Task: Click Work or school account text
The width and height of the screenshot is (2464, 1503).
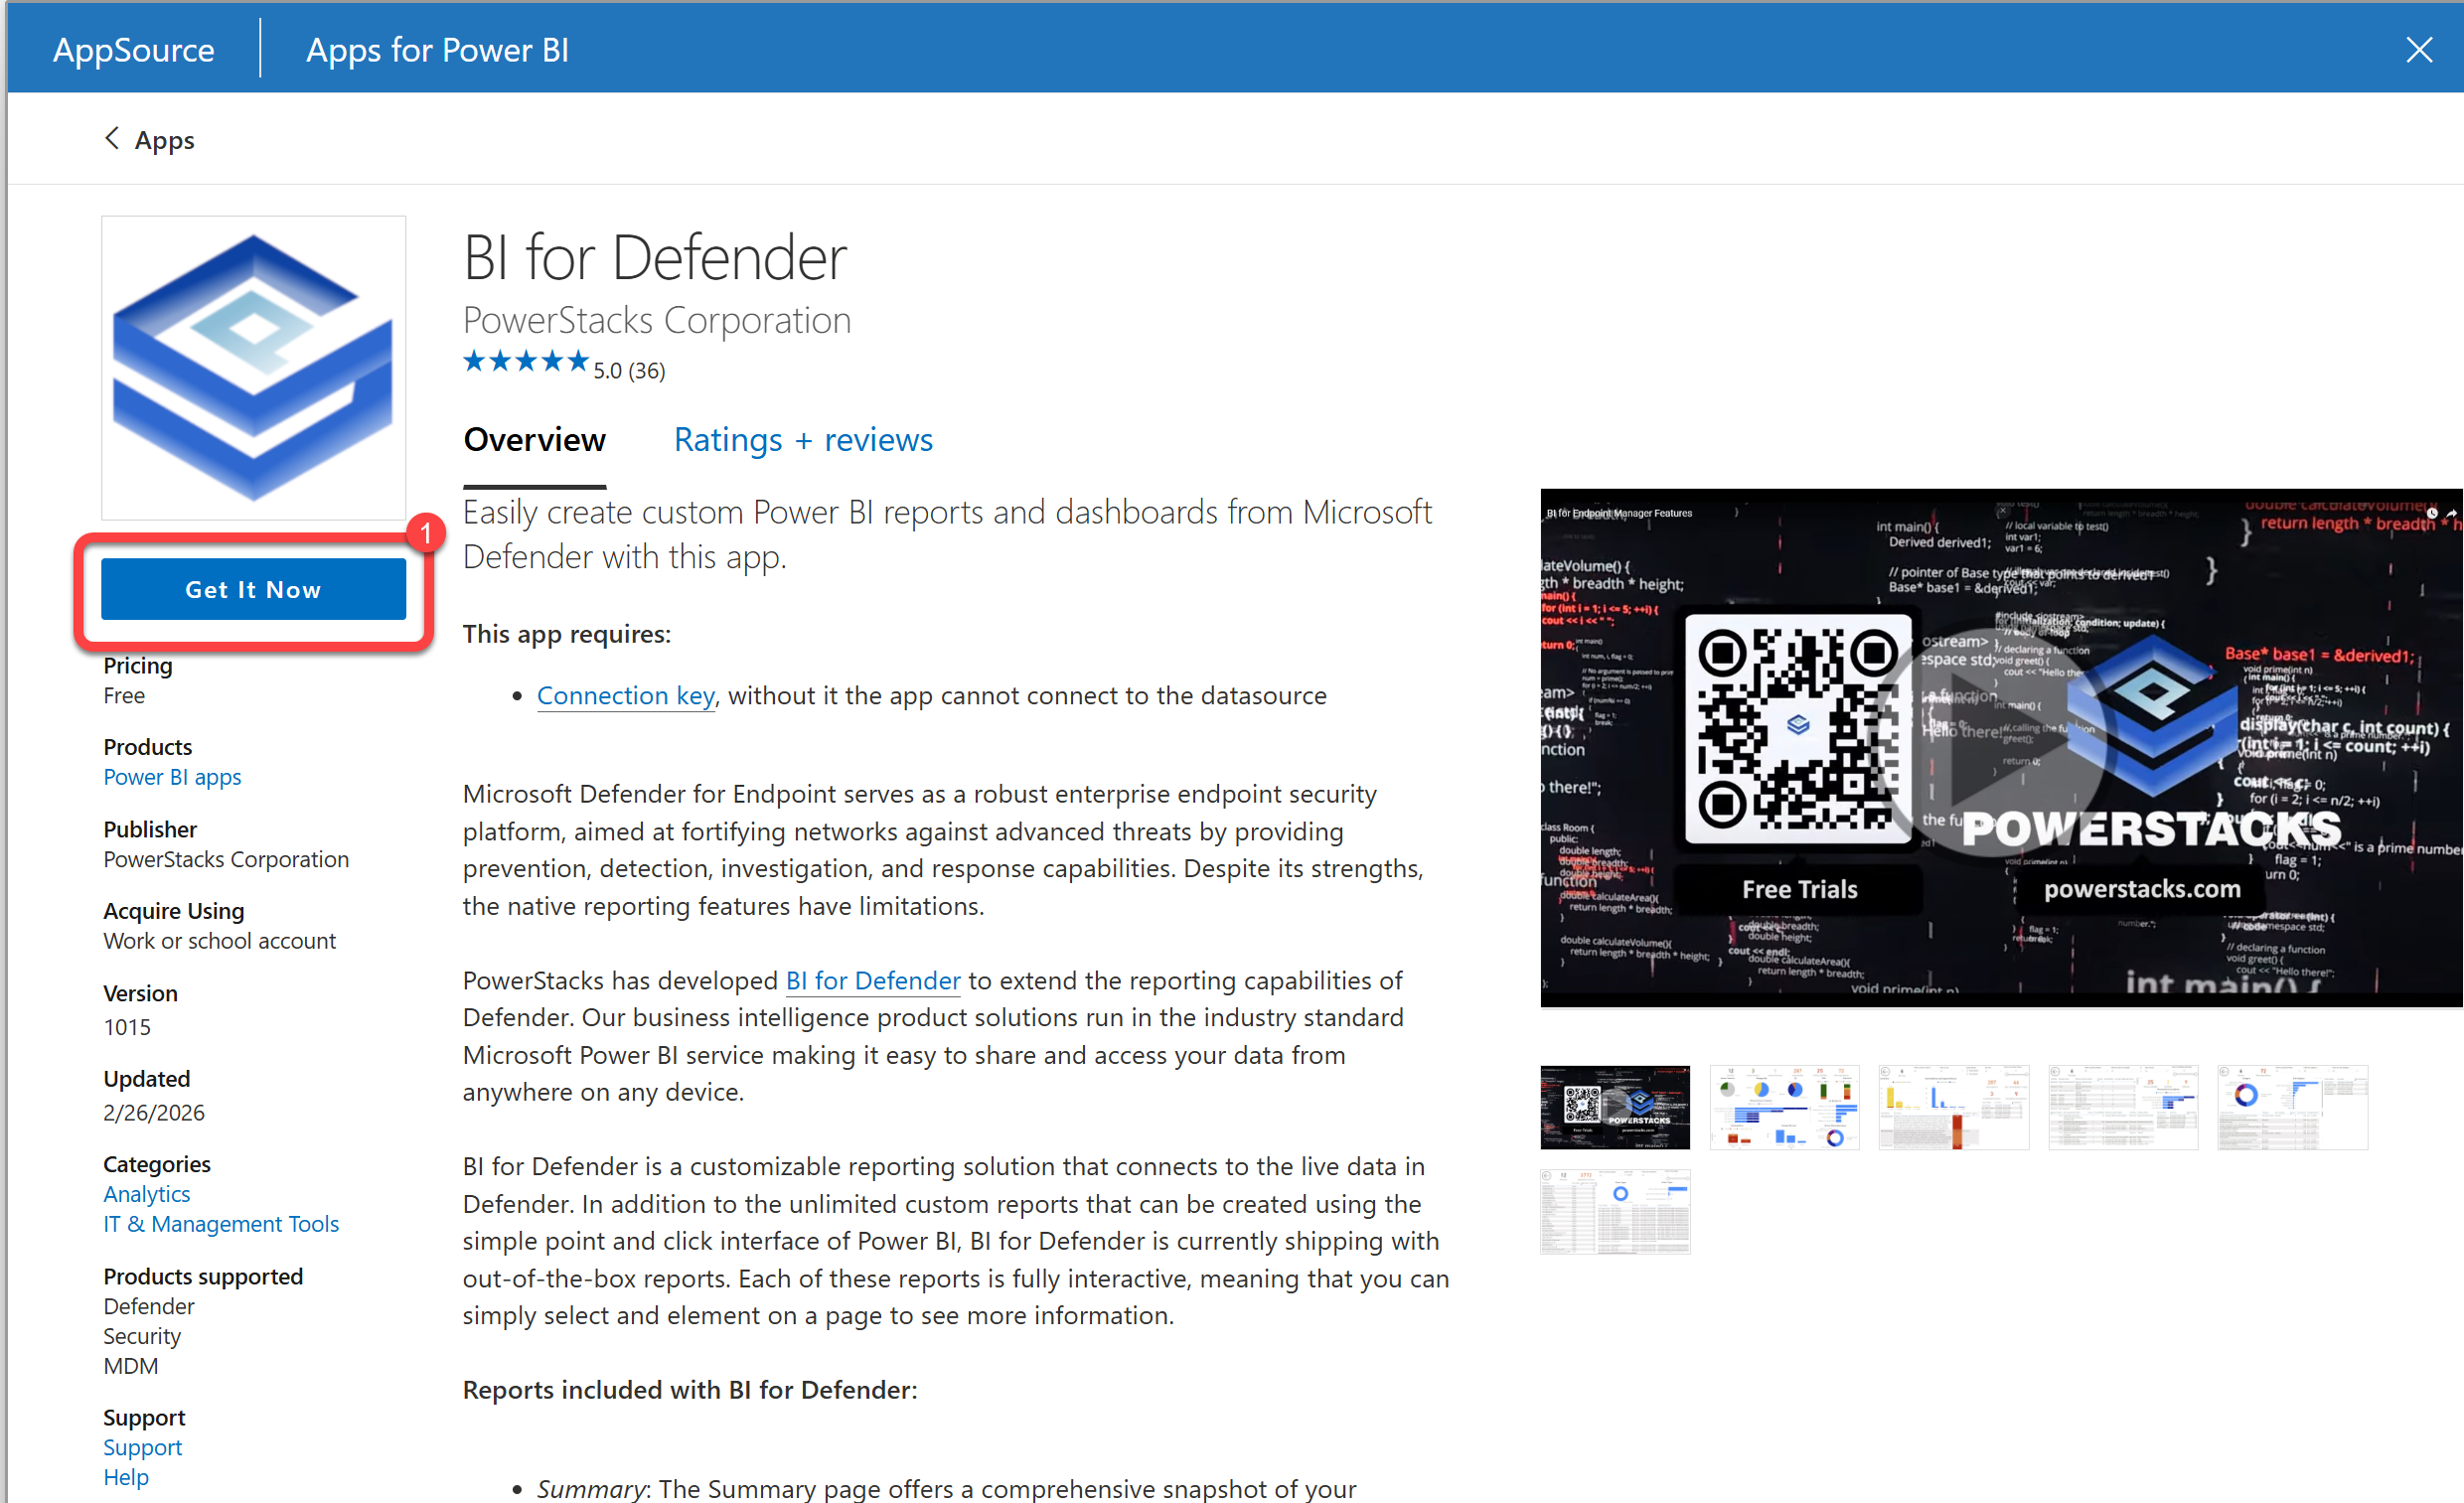Action: coord(219,941)
